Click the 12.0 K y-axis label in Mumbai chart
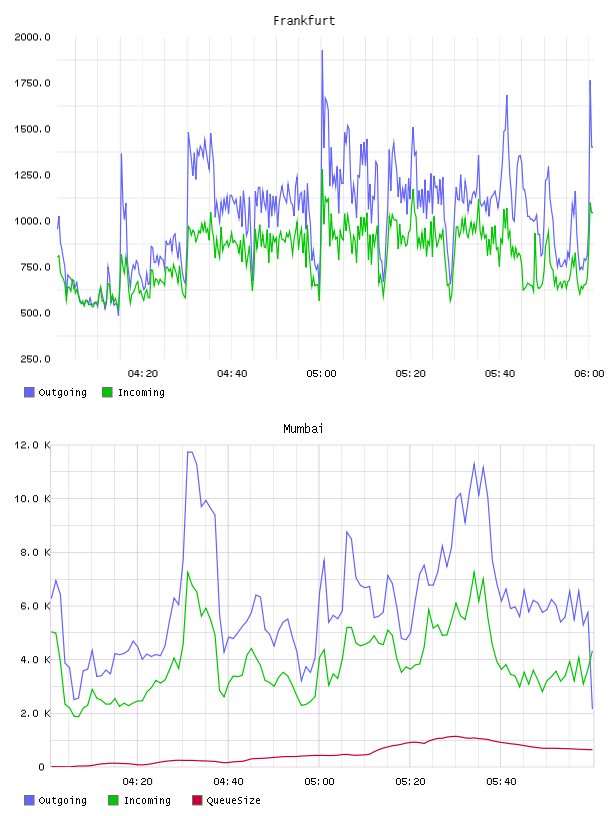 (x=32, y=445)
